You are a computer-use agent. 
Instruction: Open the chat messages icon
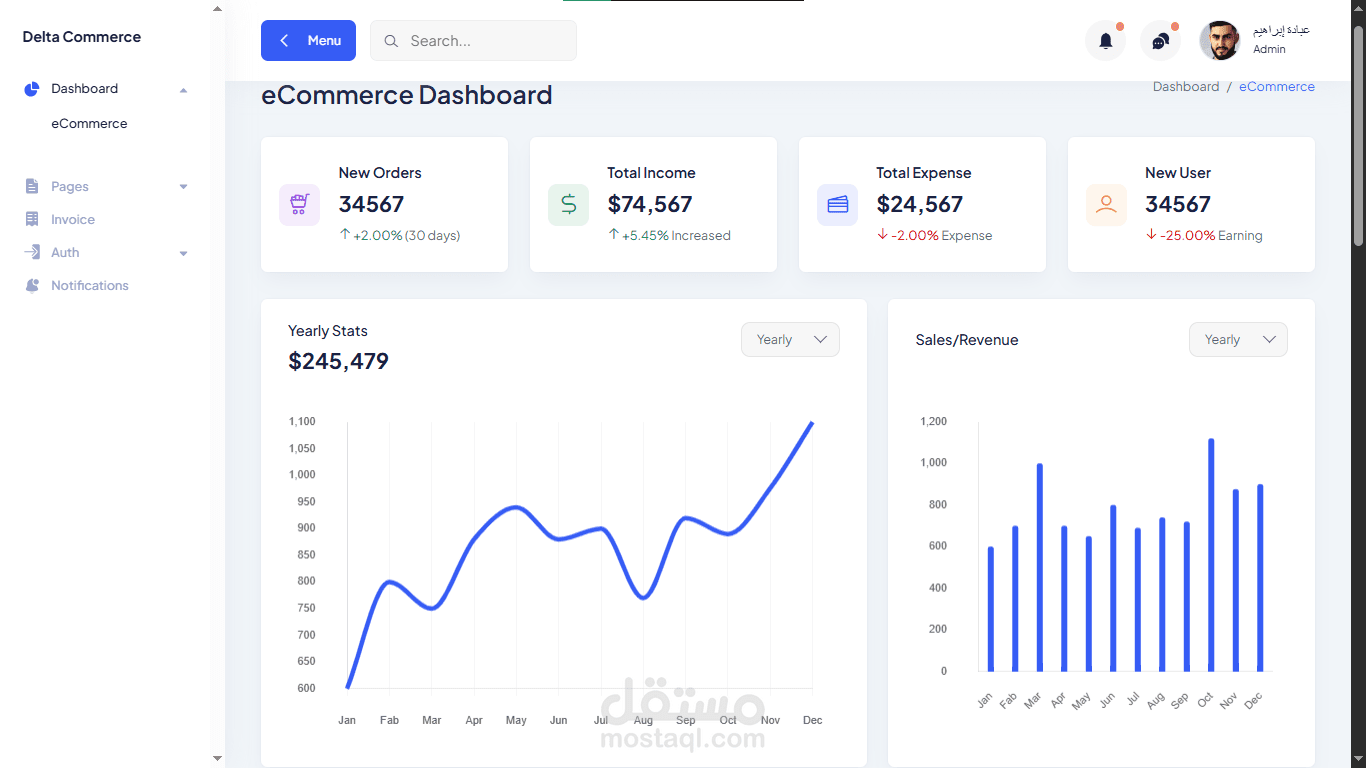coord(1160,41)
